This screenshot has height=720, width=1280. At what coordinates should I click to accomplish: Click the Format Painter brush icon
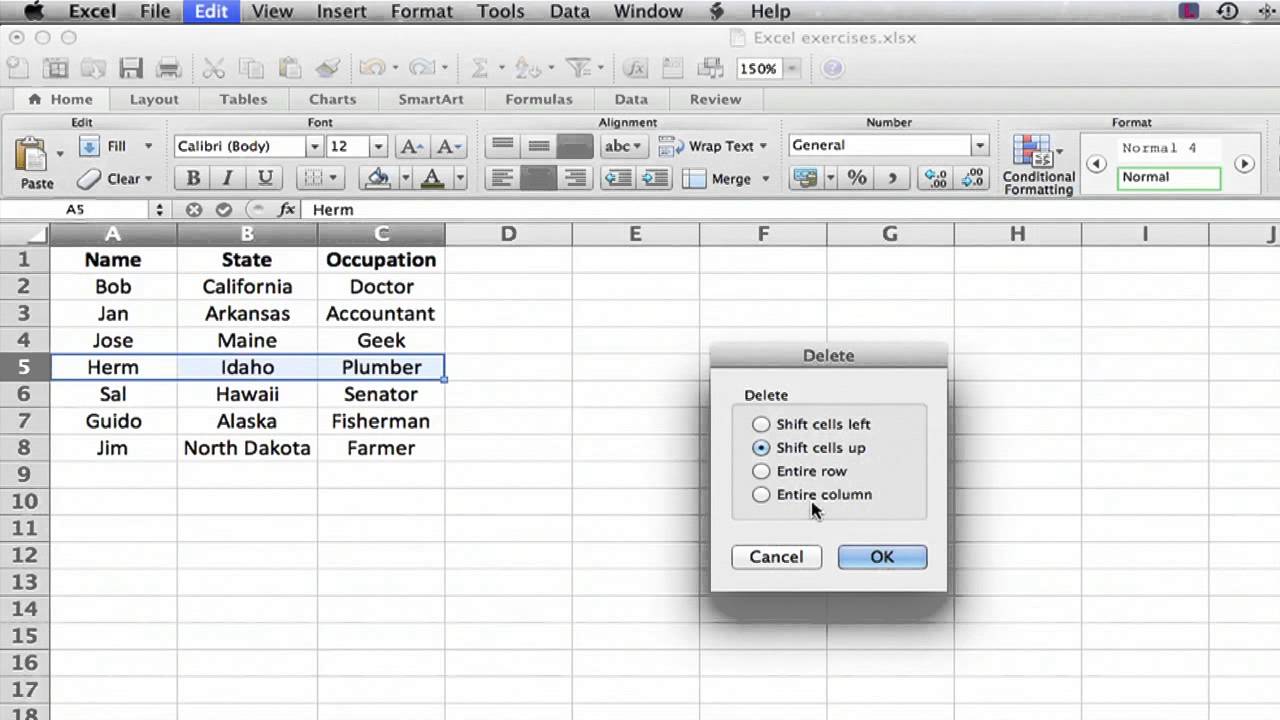click(328, 68)
